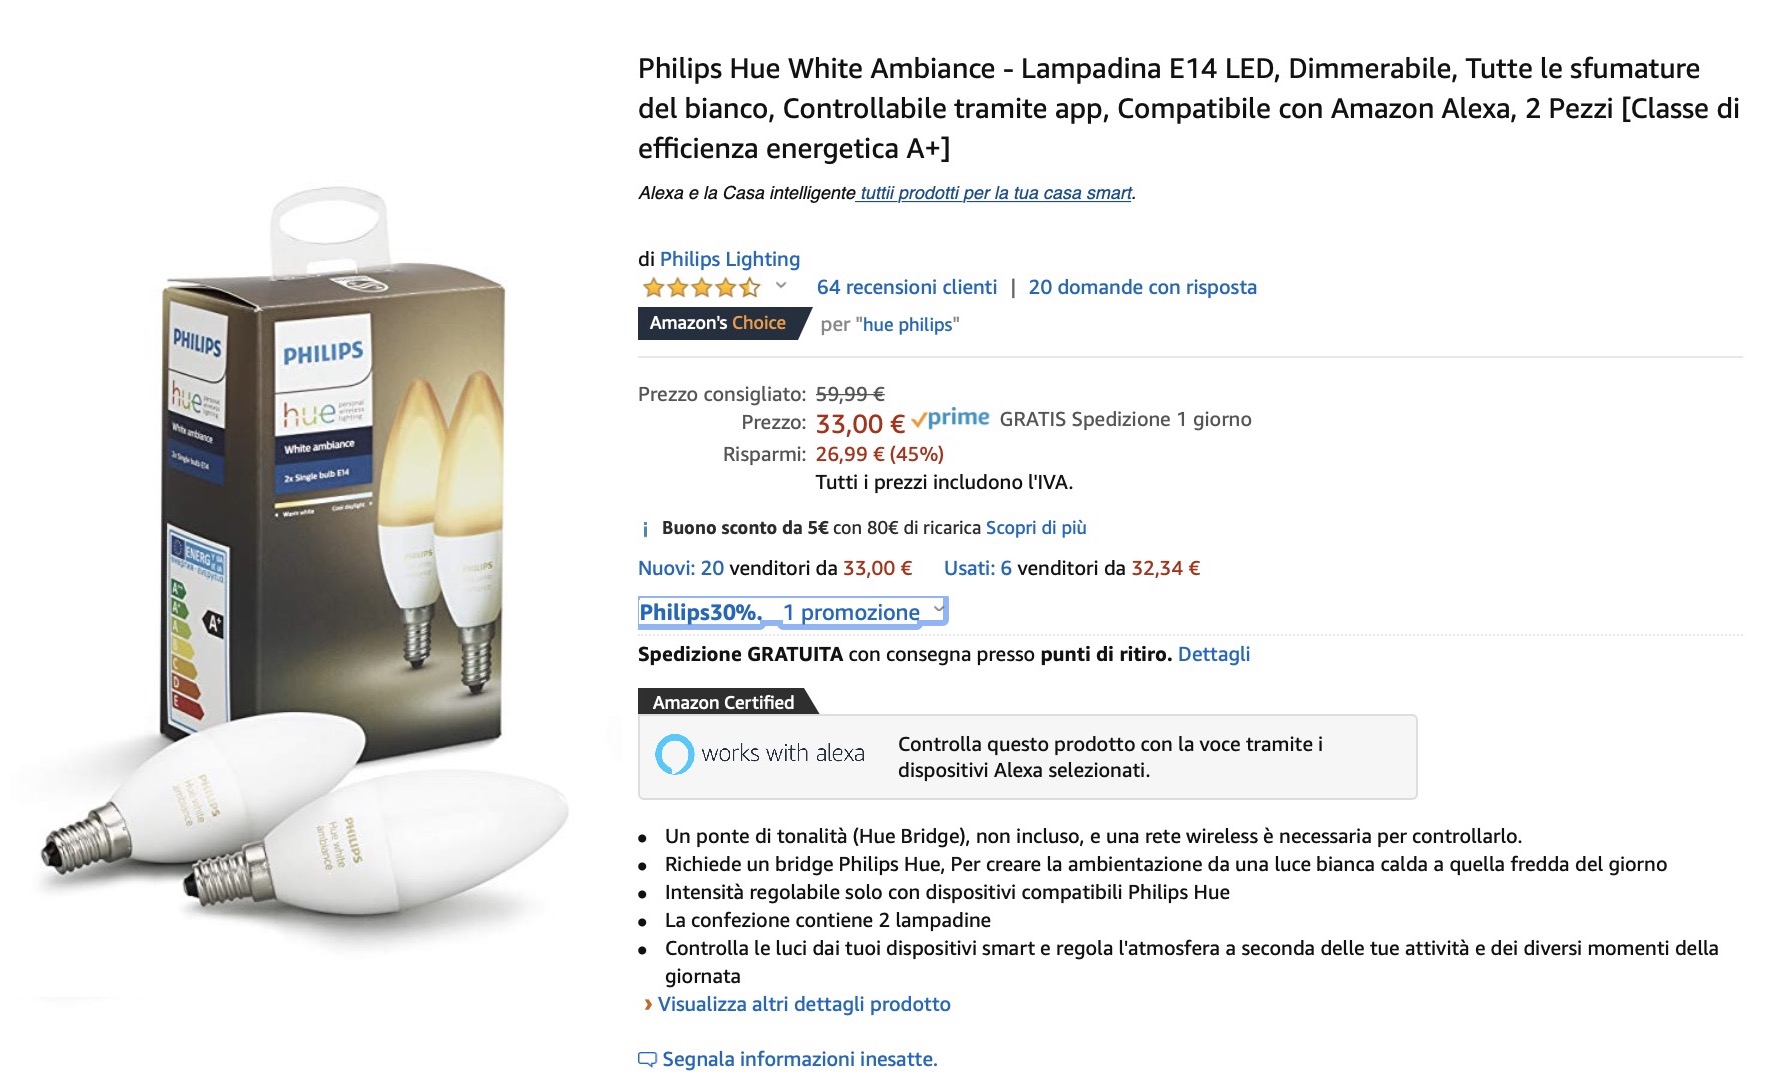Open the rating breakdown chevron beside stars
The image size is (1767, 1092).
(781, 286)
